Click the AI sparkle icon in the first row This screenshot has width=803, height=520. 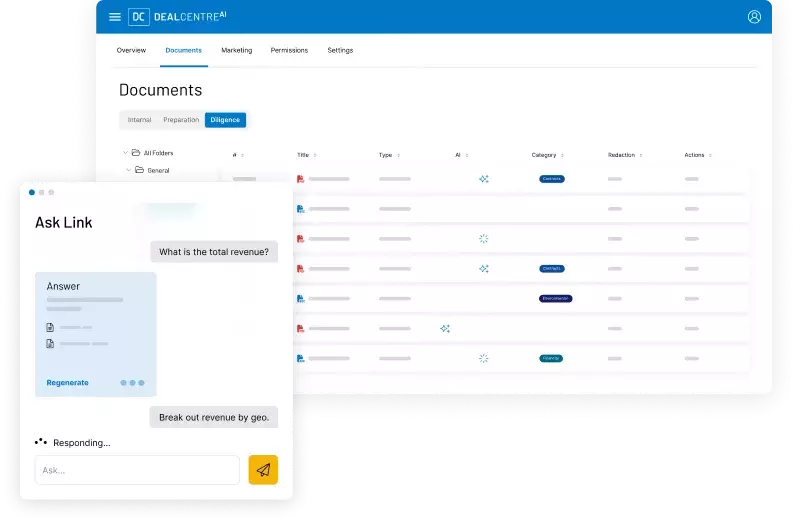click(483, 179)
